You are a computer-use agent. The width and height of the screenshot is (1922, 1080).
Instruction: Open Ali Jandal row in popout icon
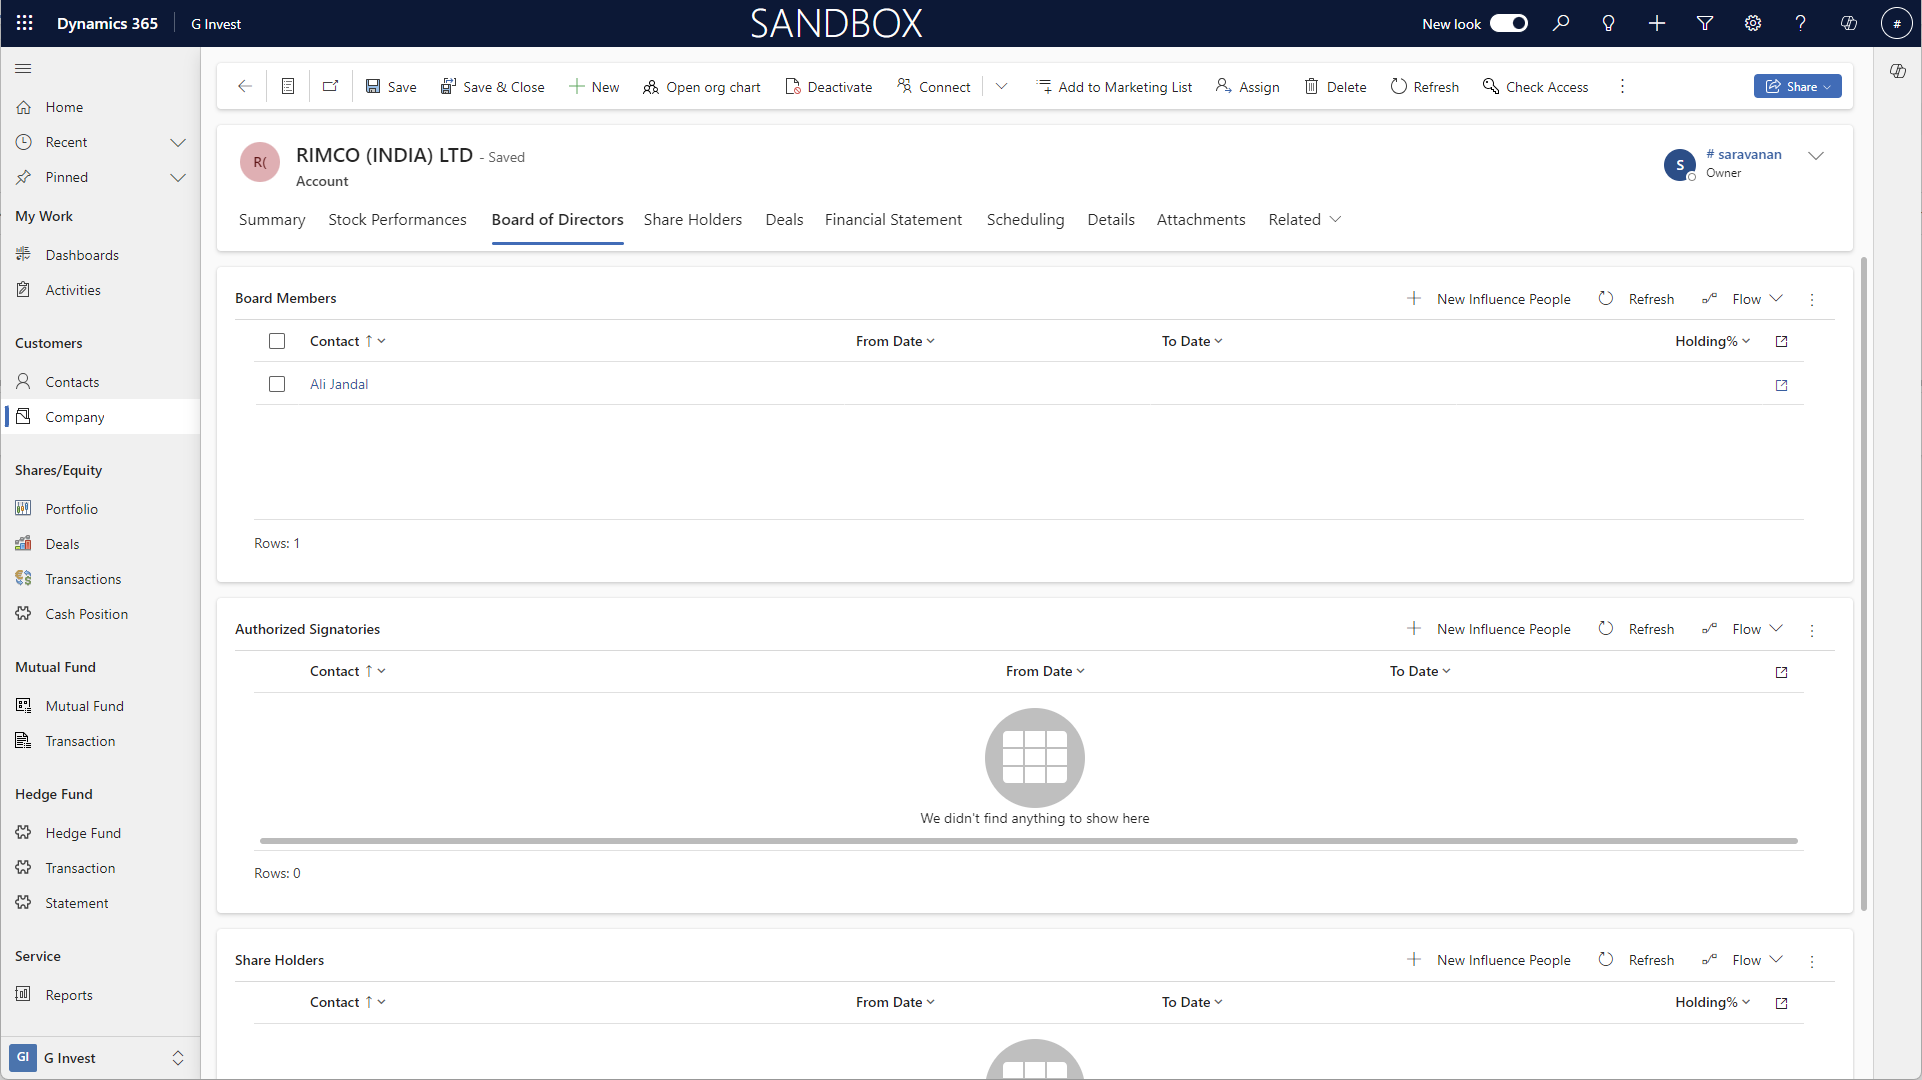1781,385
